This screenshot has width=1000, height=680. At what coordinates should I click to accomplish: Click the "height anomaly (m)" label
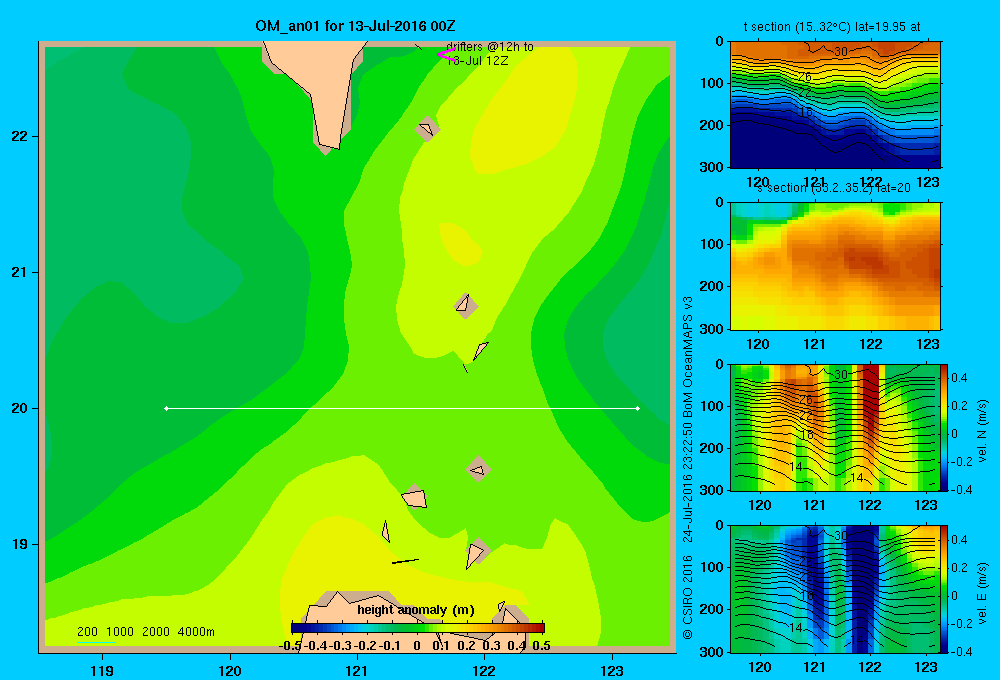[x=416, y=610]
